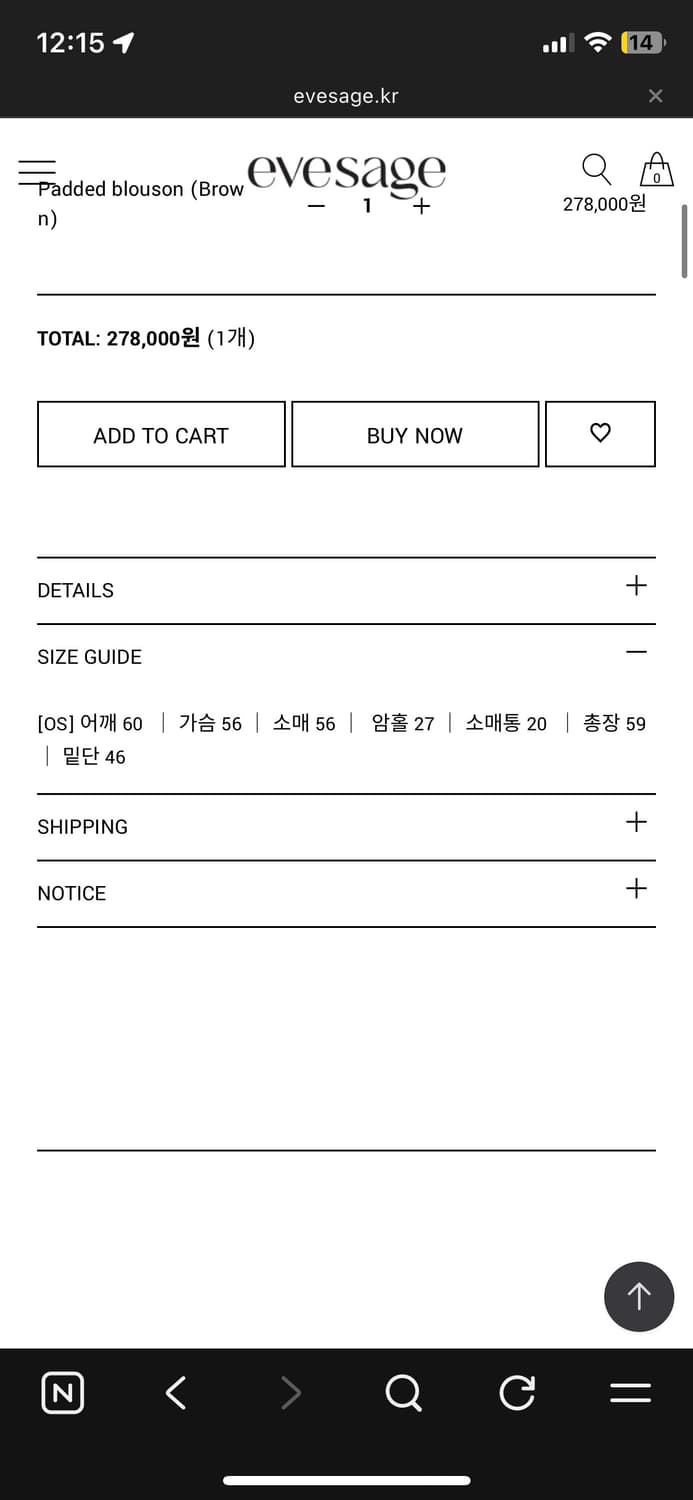Expand the SHIPPING section
Image resolution: width=693 pixels, height=1500 pixels.
[636, 823]
